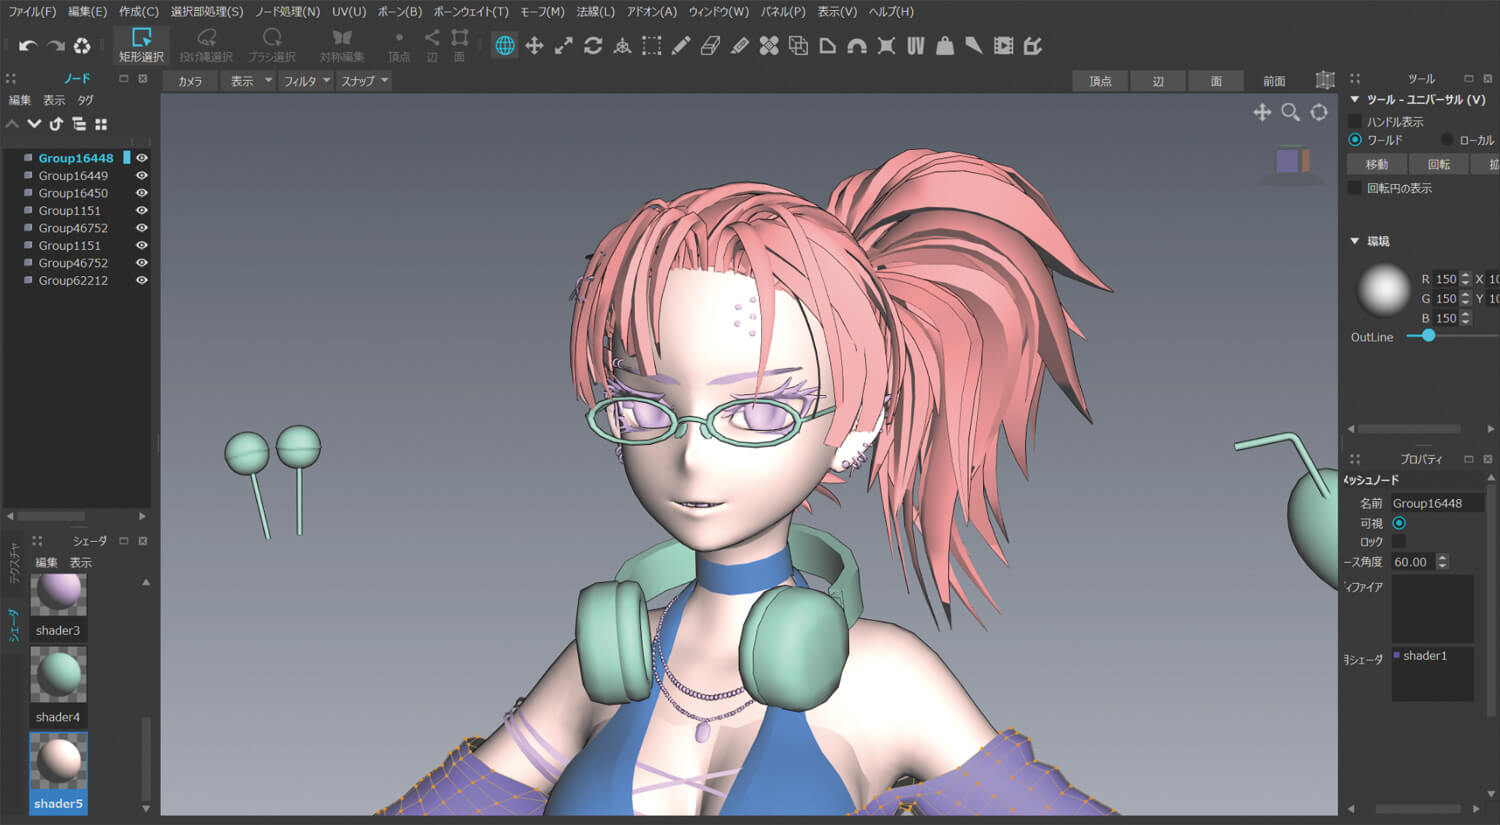Click the 回転 button in tool panel
1500x825 pixels.
coord(1438,164)
